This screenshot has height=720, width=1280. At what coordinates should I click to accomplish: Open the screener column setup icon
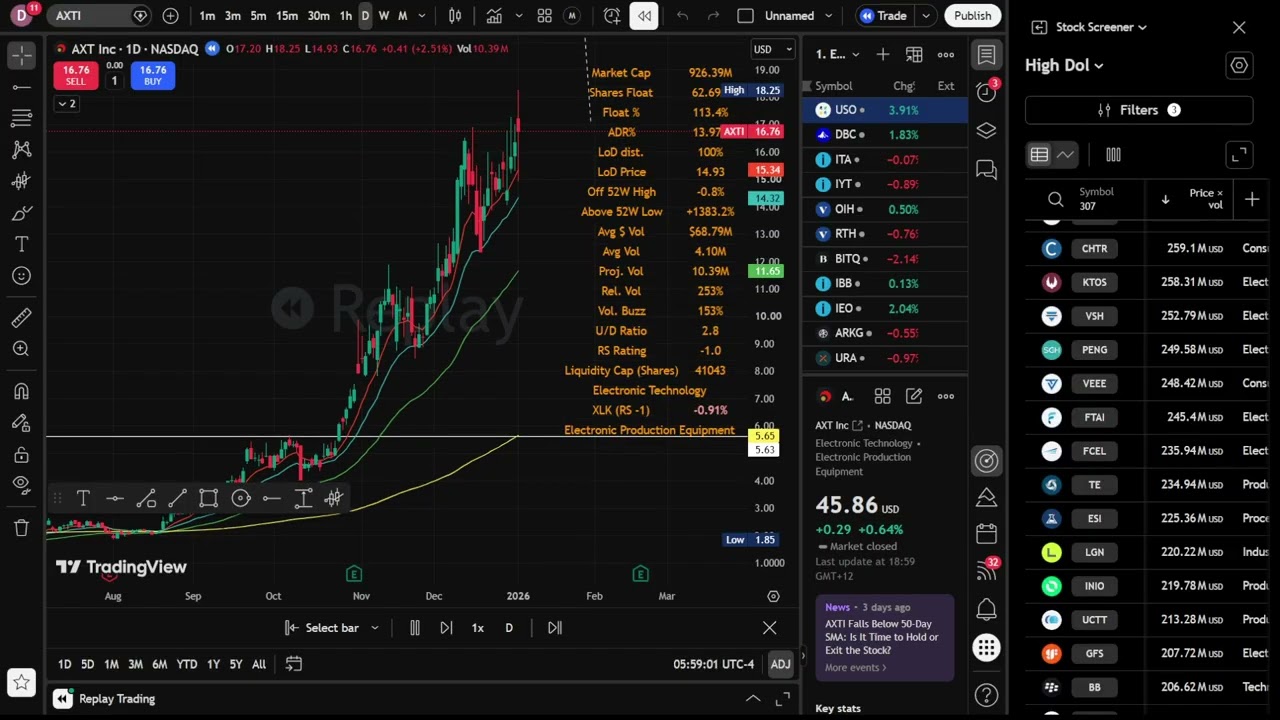click(x=1113, y=155)
